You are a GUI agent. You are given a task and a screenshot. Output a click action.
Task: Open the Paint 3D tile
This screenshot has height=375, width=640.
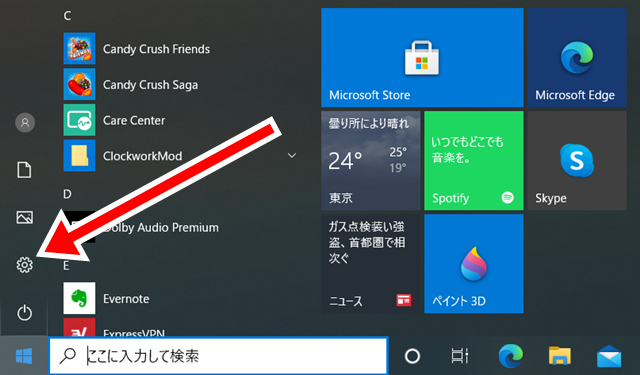(473, 264)
